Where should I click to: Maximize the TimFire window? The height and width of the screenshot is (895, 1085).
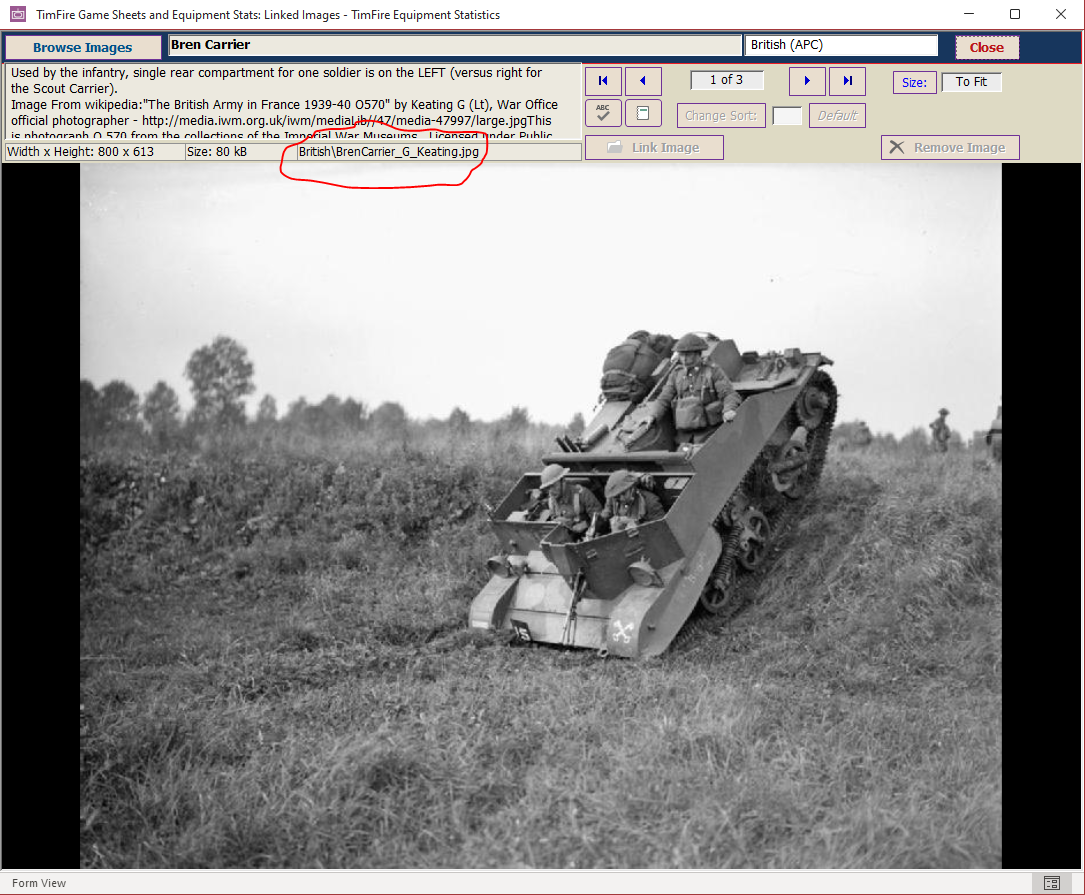click(x=1015, y=14)
